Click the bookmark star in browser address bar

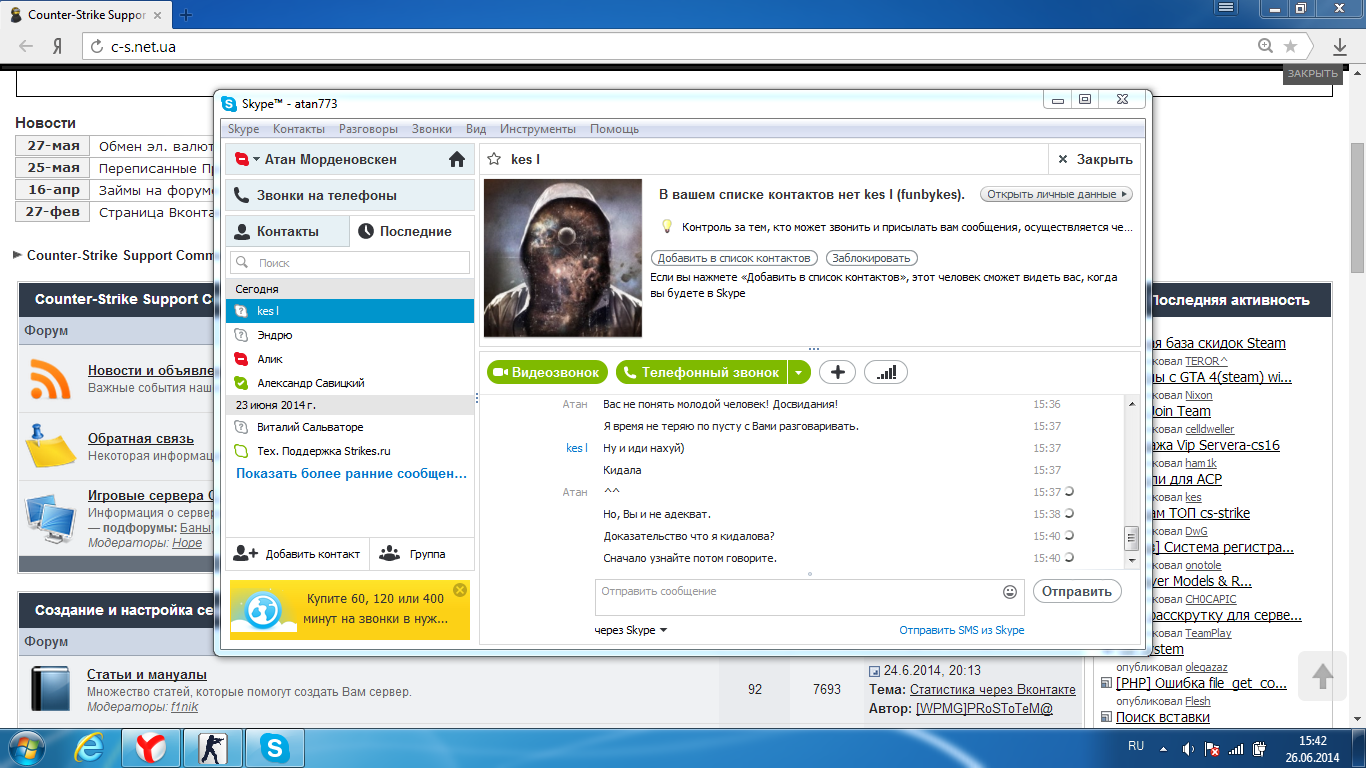[1290, 46]
